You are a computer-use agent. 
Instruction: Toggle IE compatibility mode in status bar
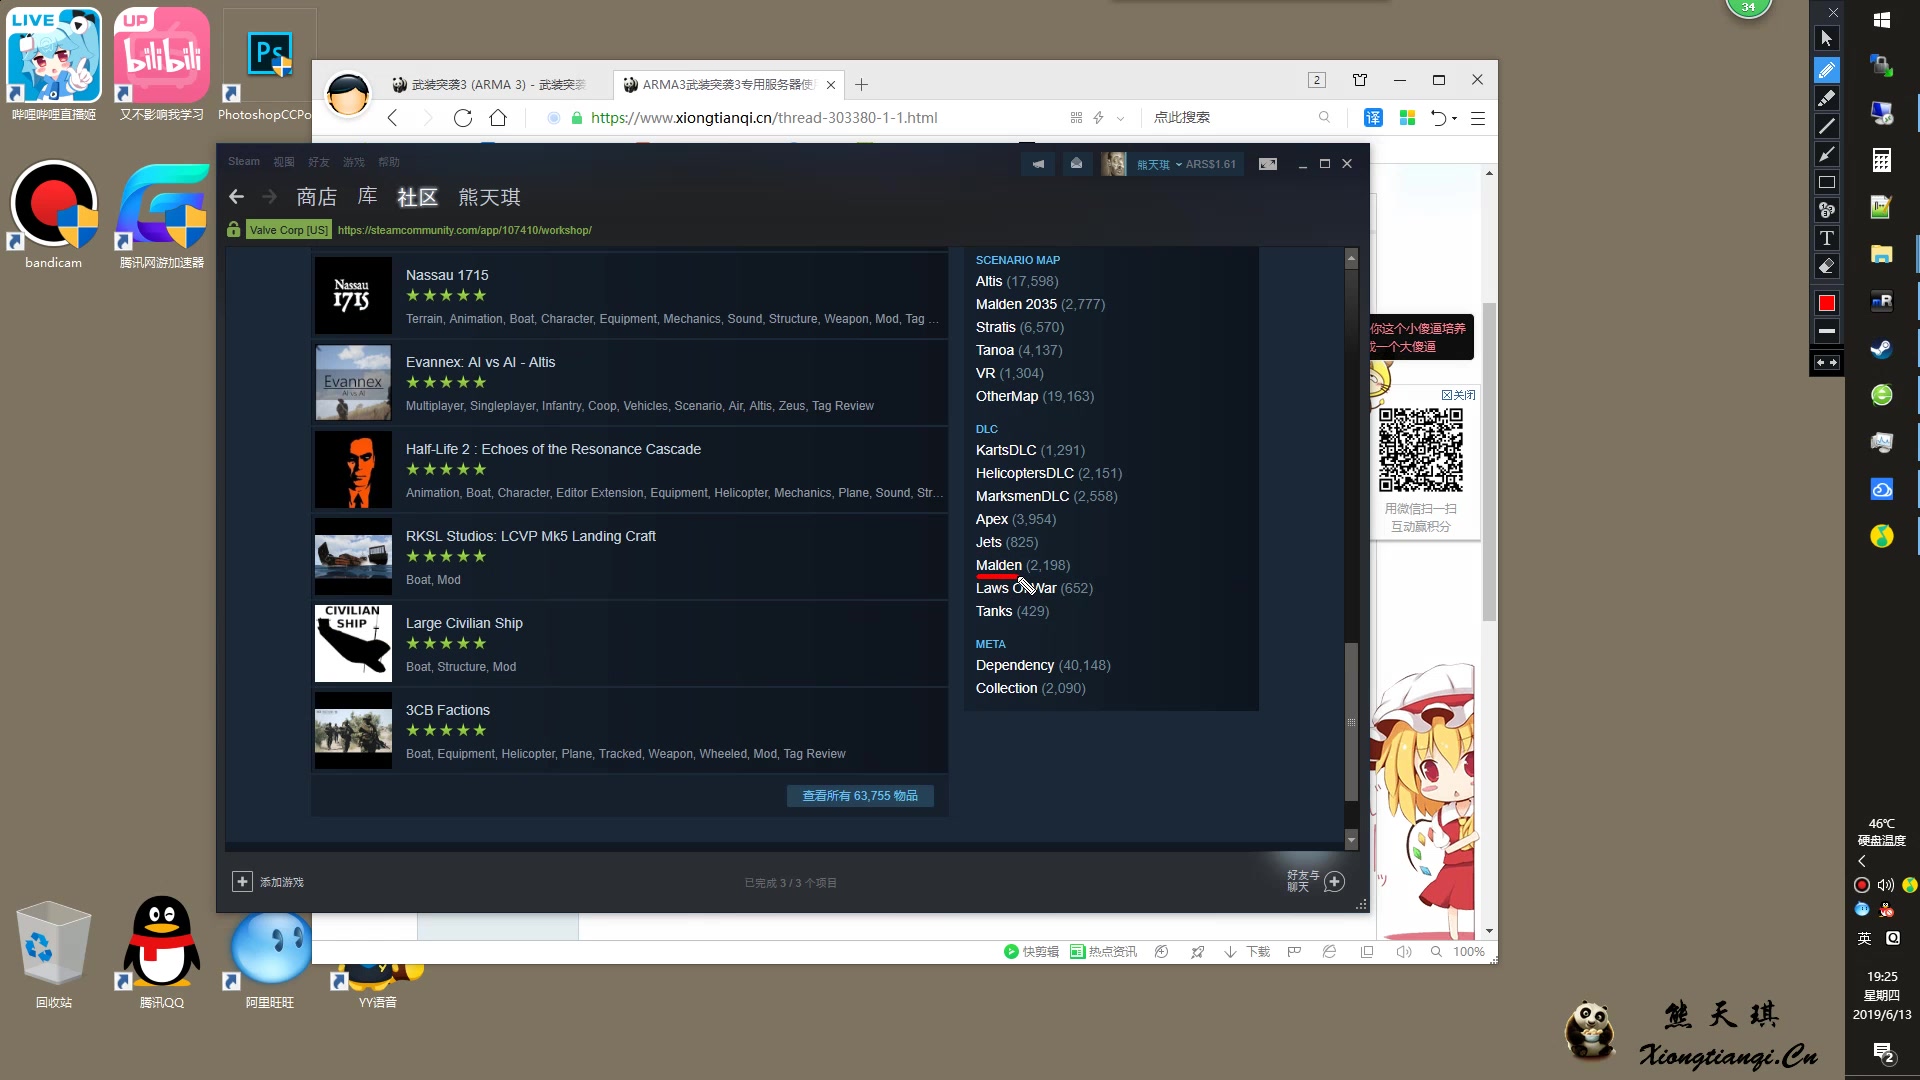[1329, 952]
